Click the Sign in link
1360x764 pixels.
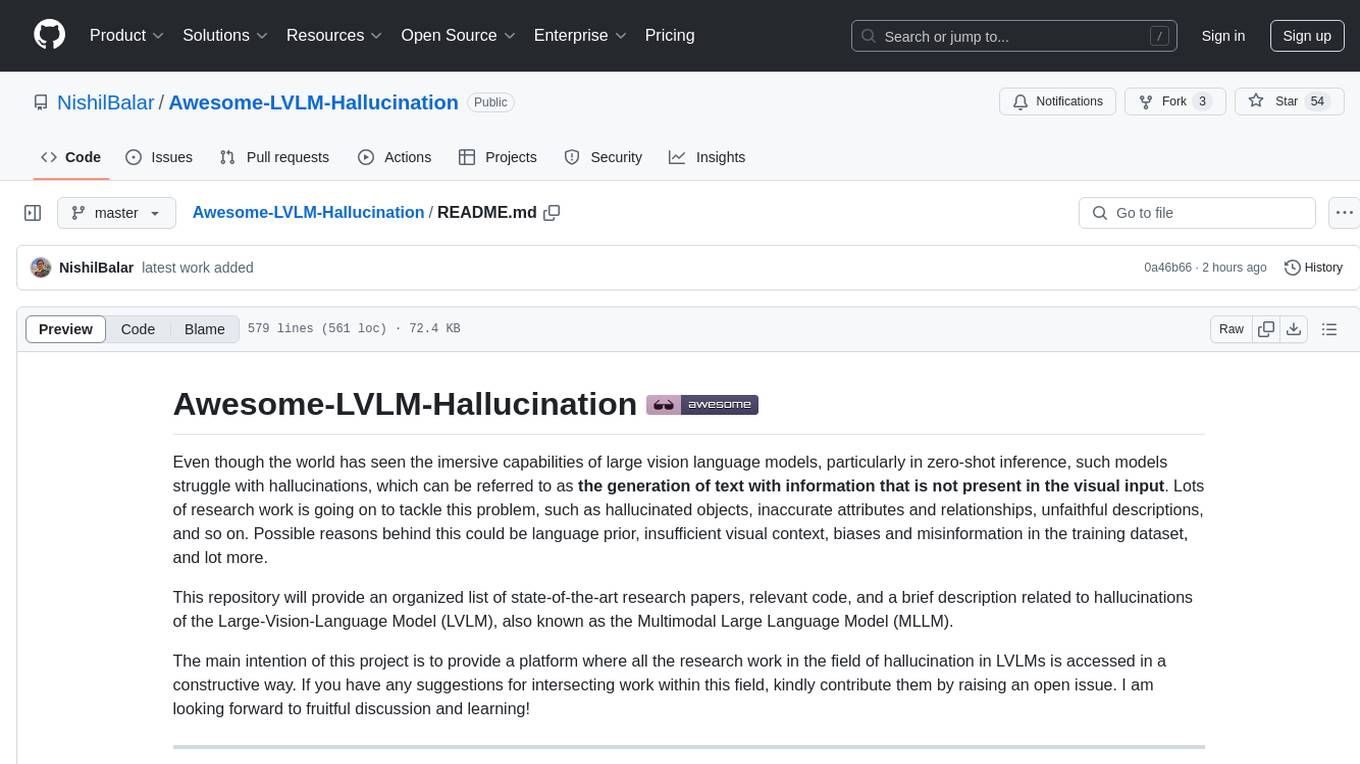point(1223,36)
